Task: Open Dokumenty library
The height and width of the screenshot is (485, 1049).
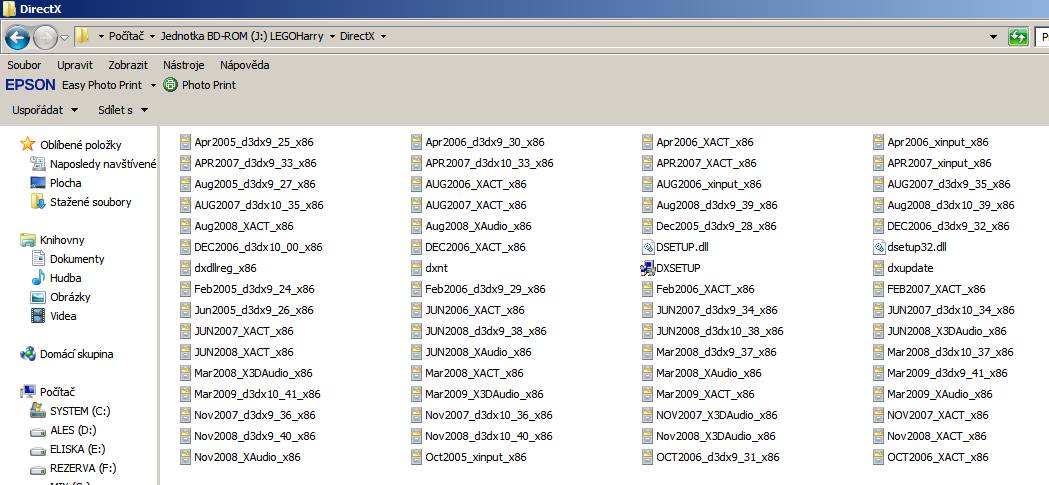Action: point(68,259)
